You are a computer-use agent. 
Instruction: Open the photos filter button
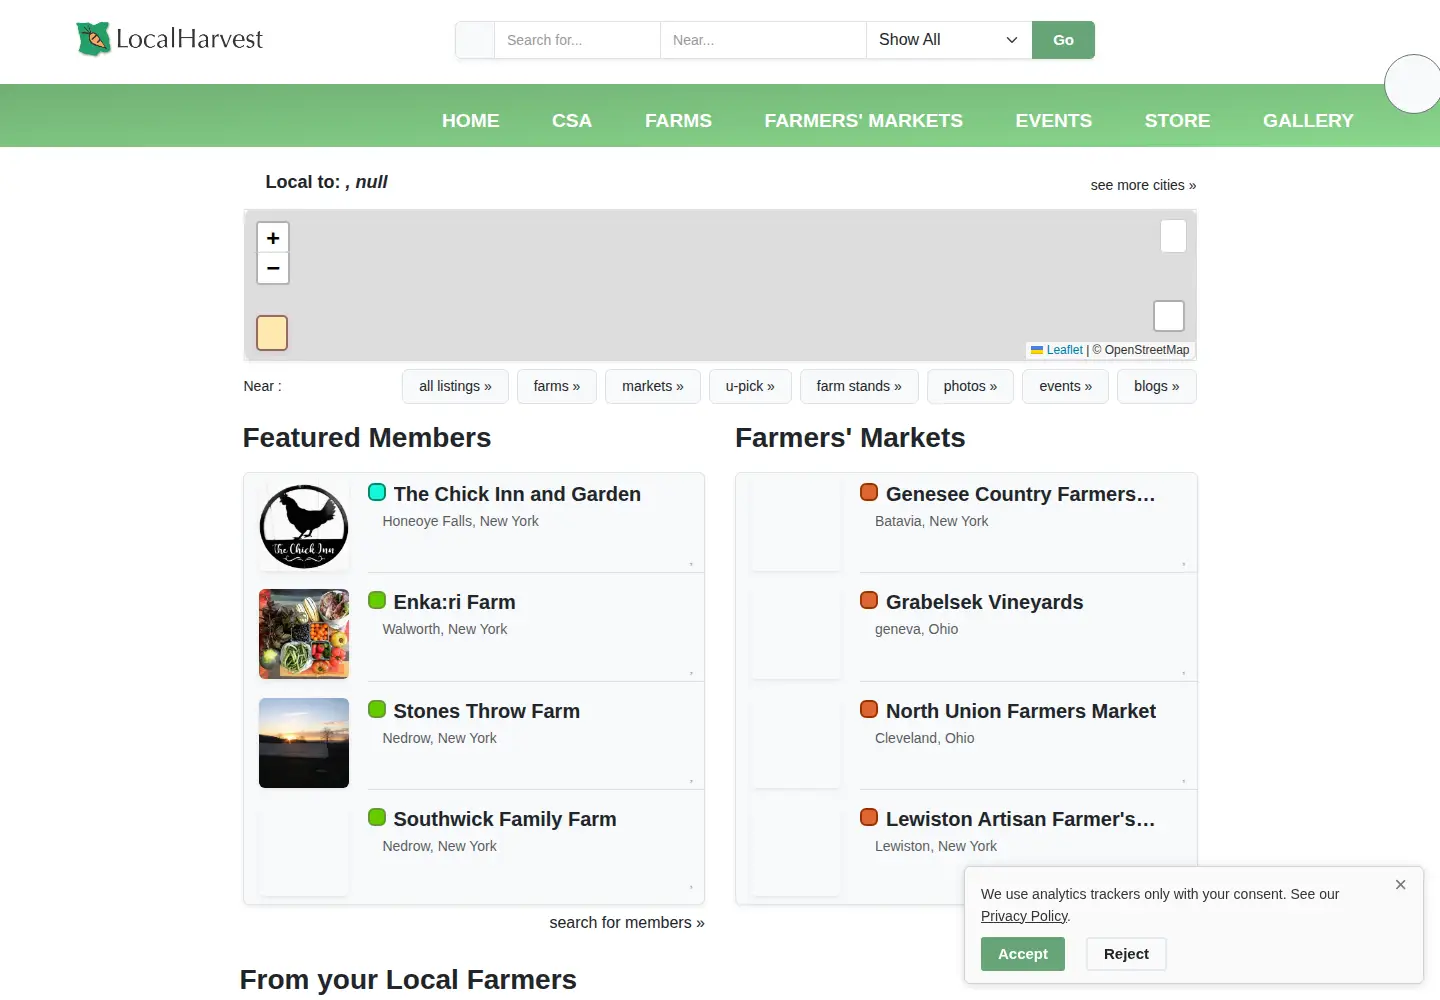pos(970,386)
